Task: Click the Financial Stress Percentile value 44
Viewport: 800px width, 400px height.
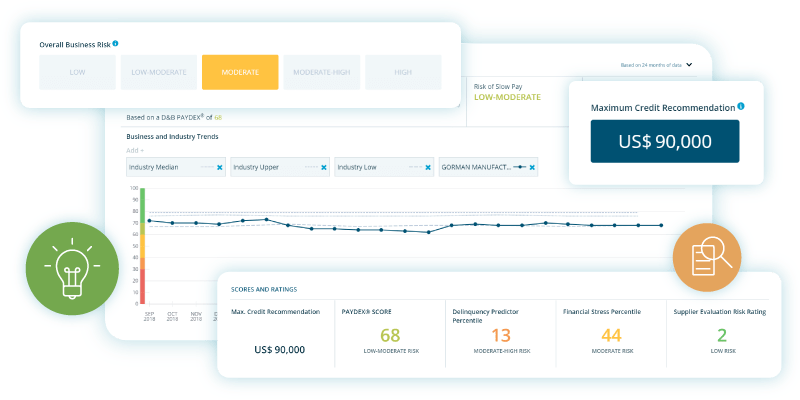Action: [x=611, y=337]
